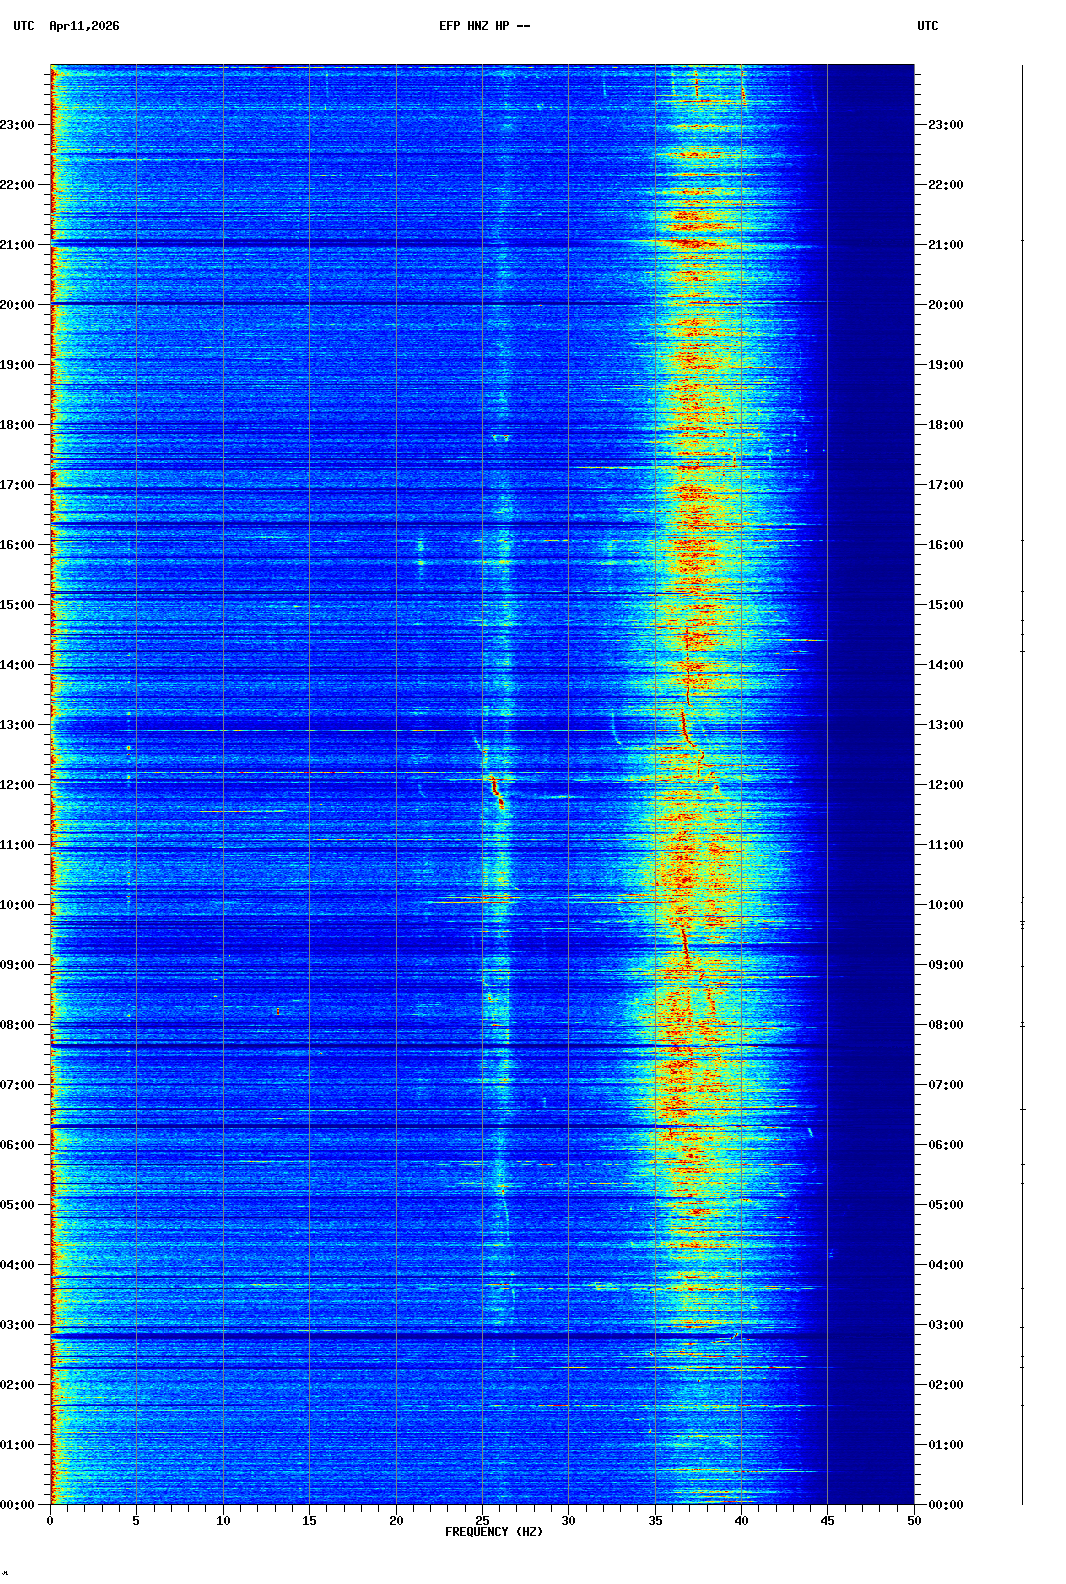The width and height of the screenshot is (1066, 1584).
Task: Click the 18:00 time label on left axis
Action: point(17,425)
